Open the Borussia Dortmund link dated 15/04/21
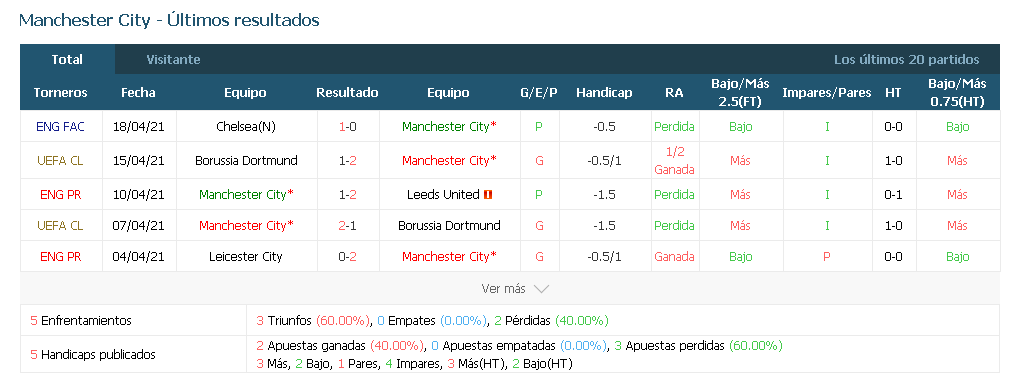This screenshot has width=1017, height=383. coord(246,161)
